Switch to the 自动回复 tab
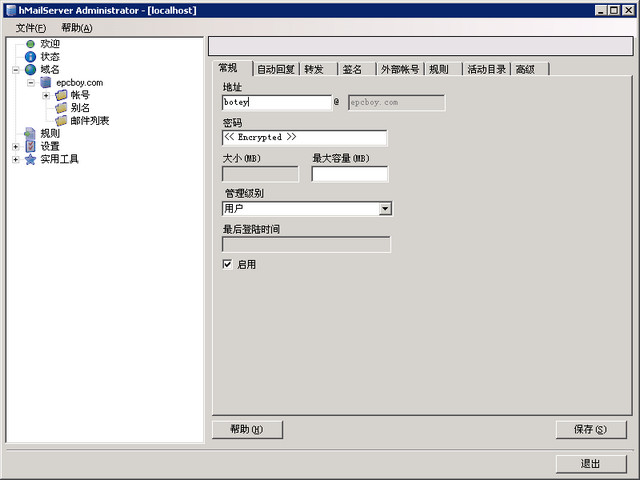This screenshot has height=480, width=640. pos(276,69)
